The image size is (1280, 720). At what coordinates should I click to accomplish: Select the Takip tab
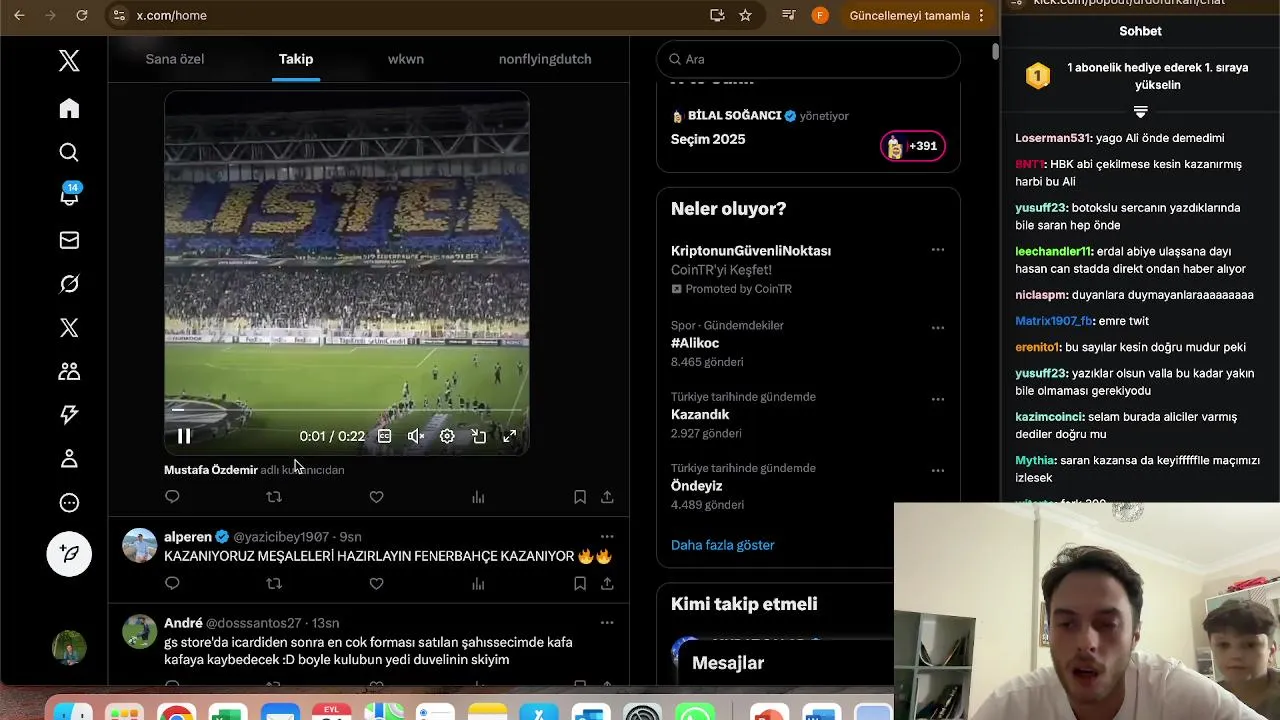pyautogui.click(x=296, y=59)
